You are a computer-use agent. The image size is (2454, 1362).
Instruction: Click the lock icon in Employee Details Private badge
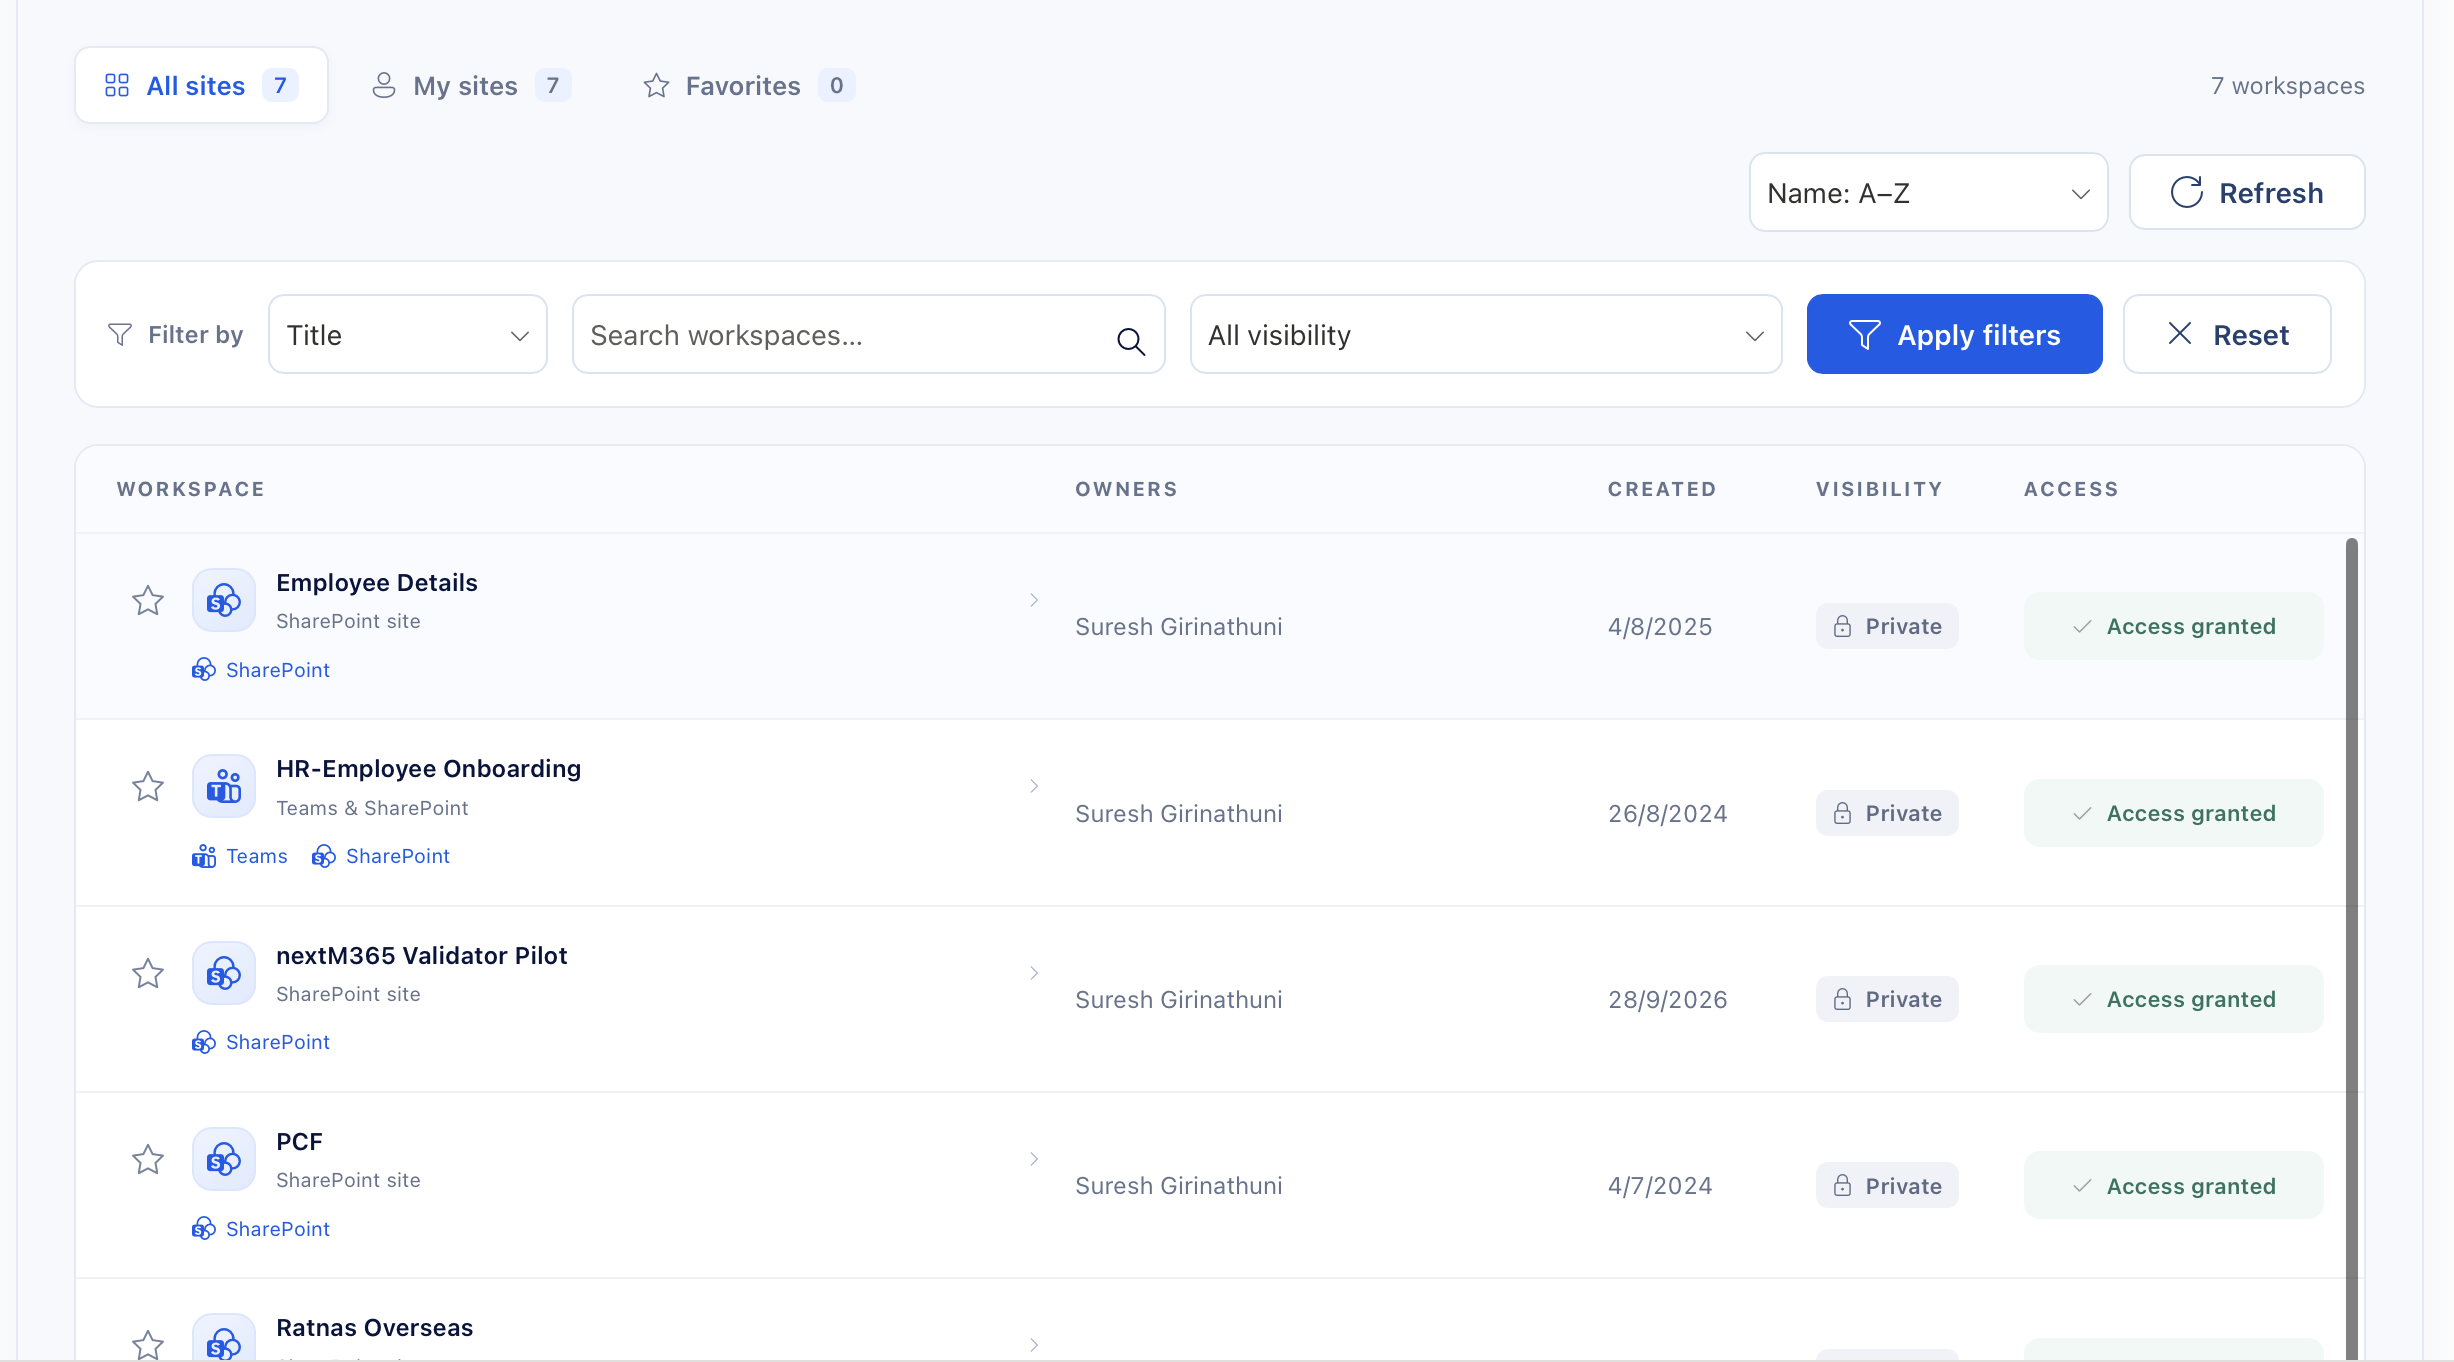point(1842,626)
